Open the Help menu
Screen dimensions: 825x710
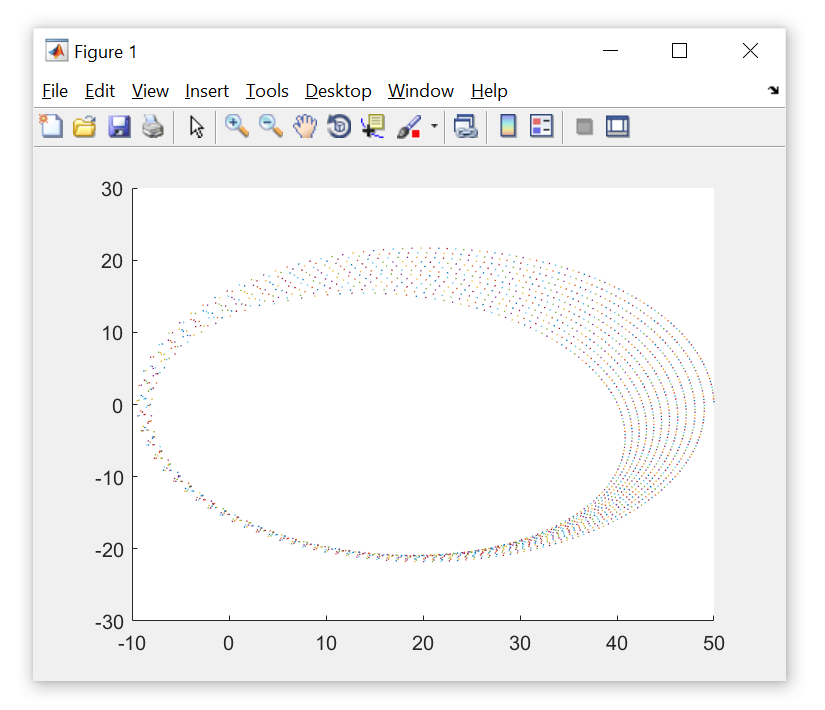tap(489, 91)
